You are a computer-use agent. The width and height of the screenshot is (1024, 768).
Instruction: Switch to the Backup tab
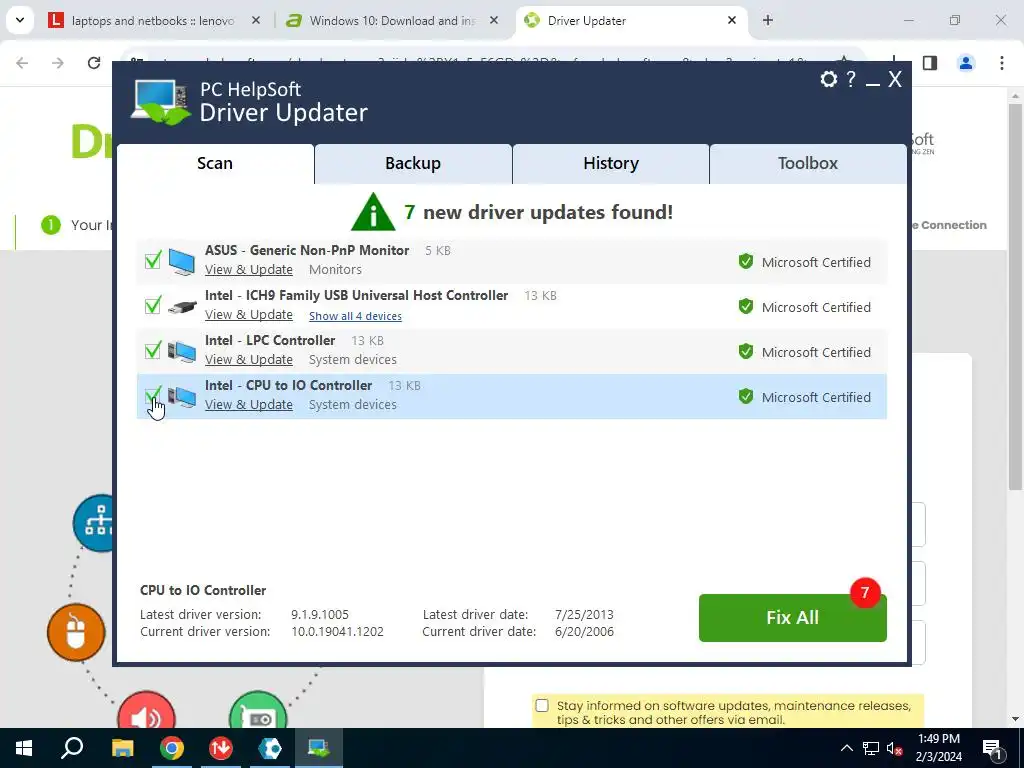point(413,163)
